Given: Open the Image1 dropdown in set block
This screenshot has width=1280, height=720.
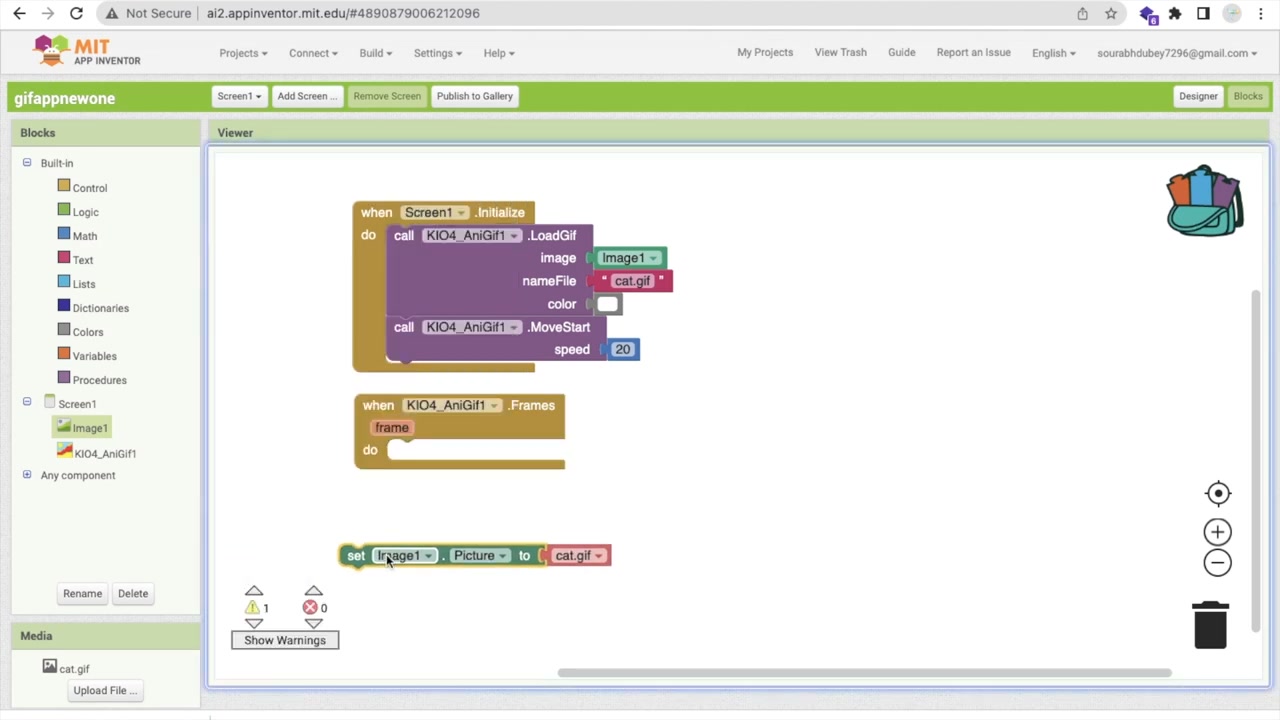Looking at the screenshot, I should click(404, 556).
